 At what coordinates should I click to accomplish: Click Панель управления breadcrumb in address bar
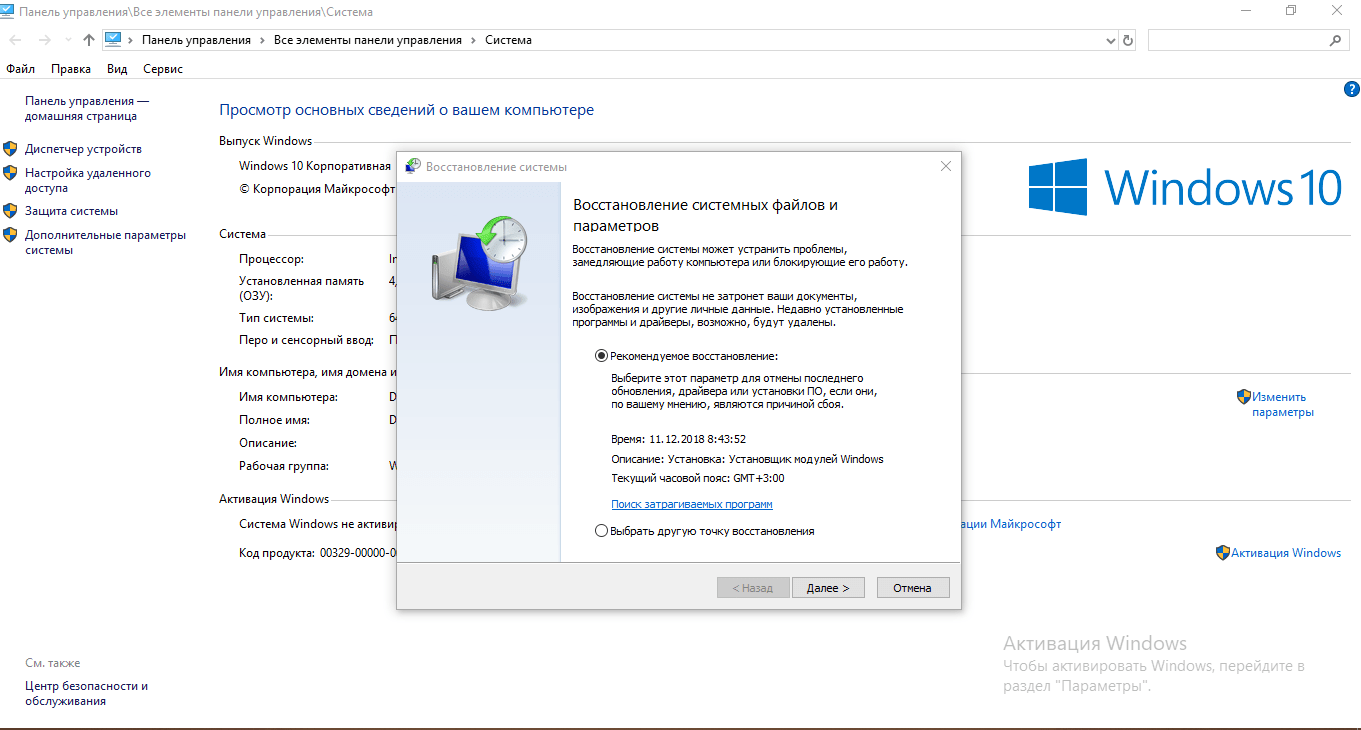pos(196,40)
